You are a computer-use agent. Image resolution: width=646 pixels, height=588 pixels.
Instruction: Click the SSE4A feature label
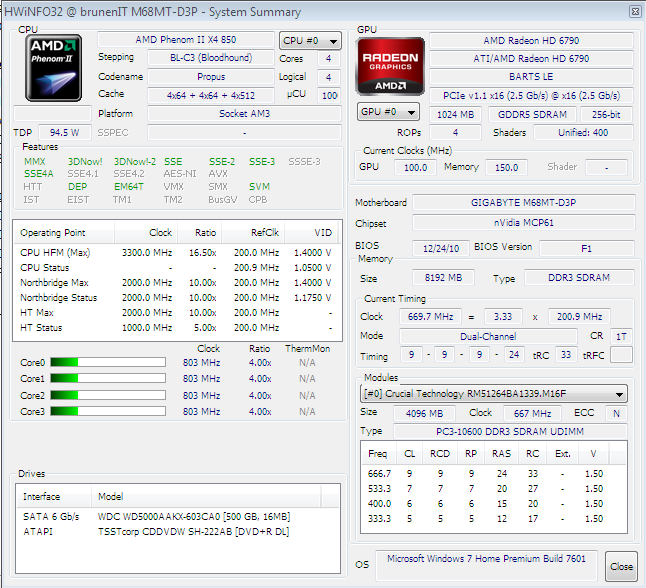point(39,174)
